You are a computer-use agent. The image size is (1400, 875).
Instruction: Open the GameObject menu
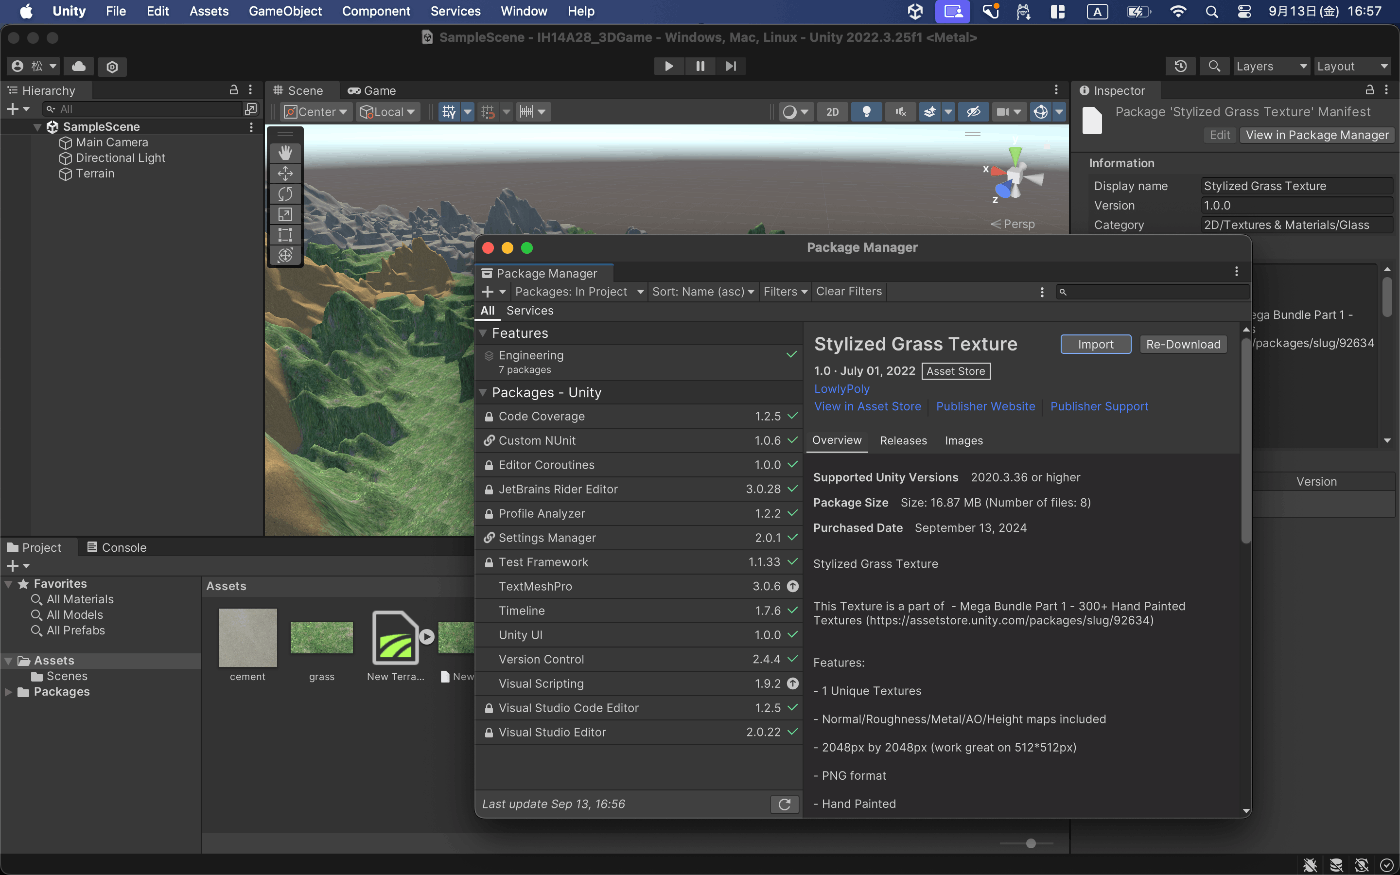click(285, 11)
